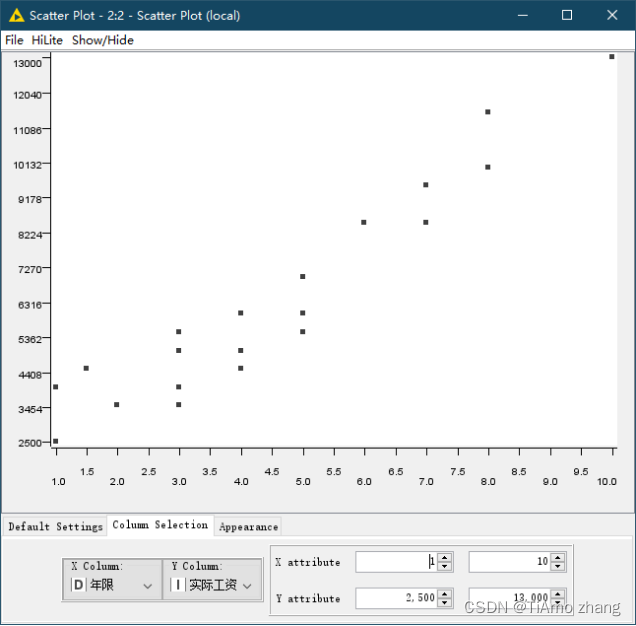Viewport: 636px width, 626px height.
Task: Click the X attribute minimum input field
Action: coord(396,562)
